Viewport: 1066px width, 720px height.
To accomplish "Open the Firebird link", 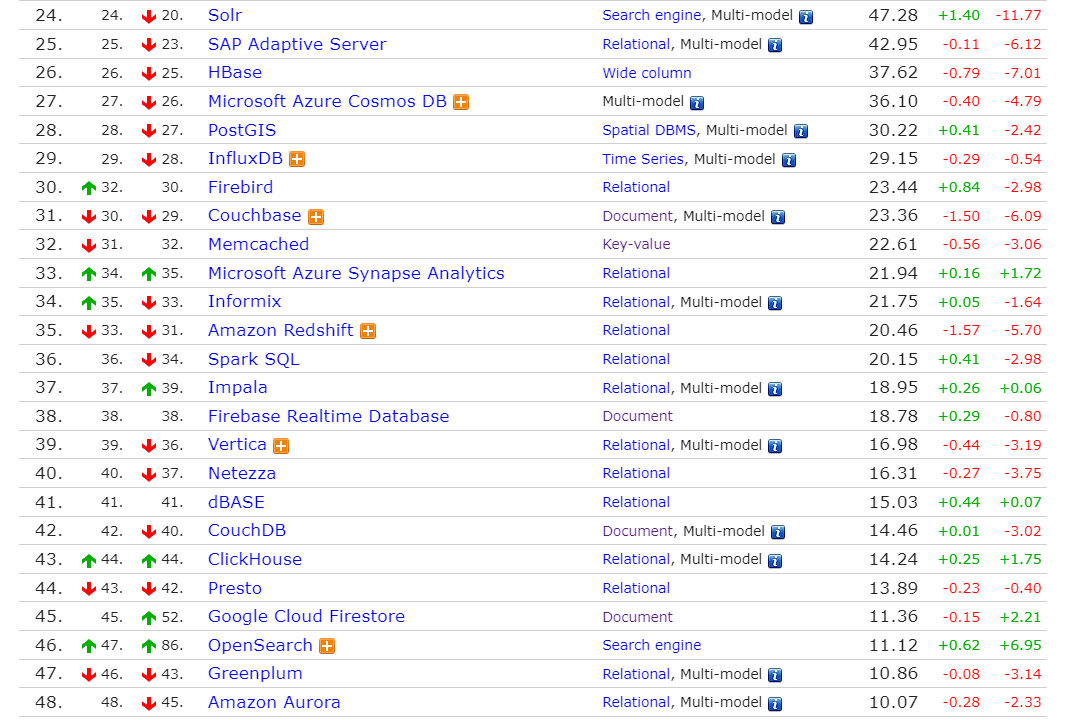I will pos(241,187).
